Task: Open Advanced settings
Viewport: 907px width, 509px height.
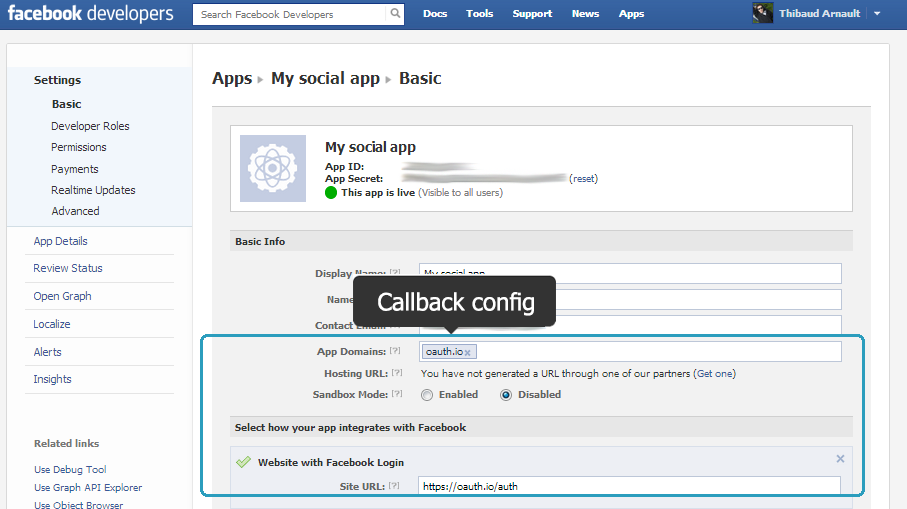Action: (x=75, y=211)
